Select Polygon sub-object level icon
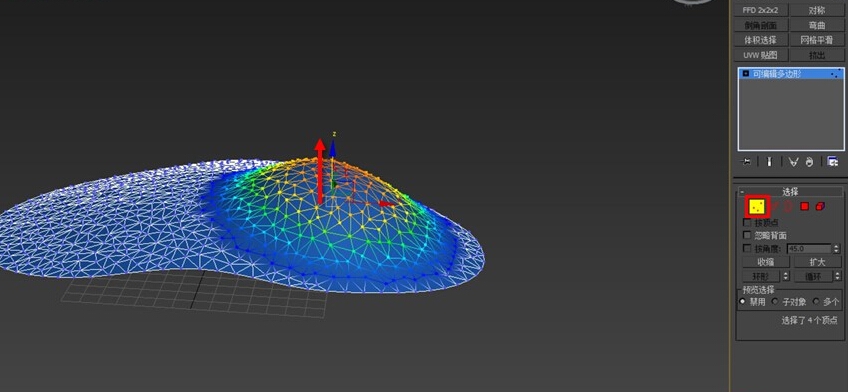Image resolution: width=848 pixels, height=392 pixels. tap(805, 206)
